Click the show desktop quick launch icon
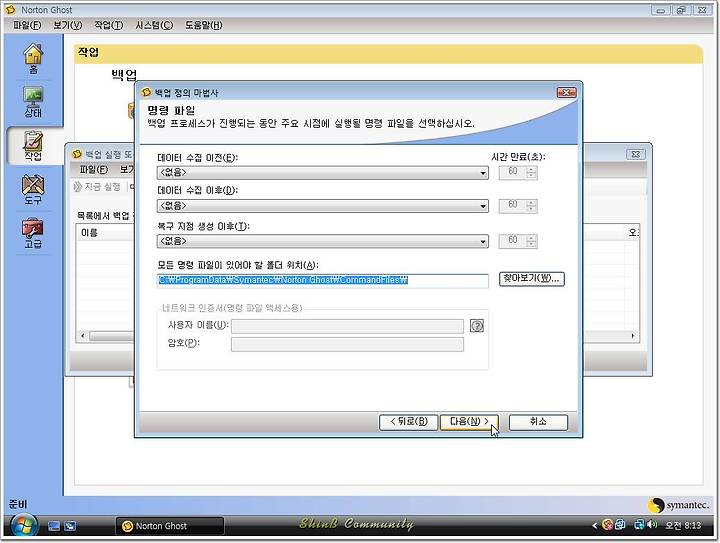 point(54,526)
